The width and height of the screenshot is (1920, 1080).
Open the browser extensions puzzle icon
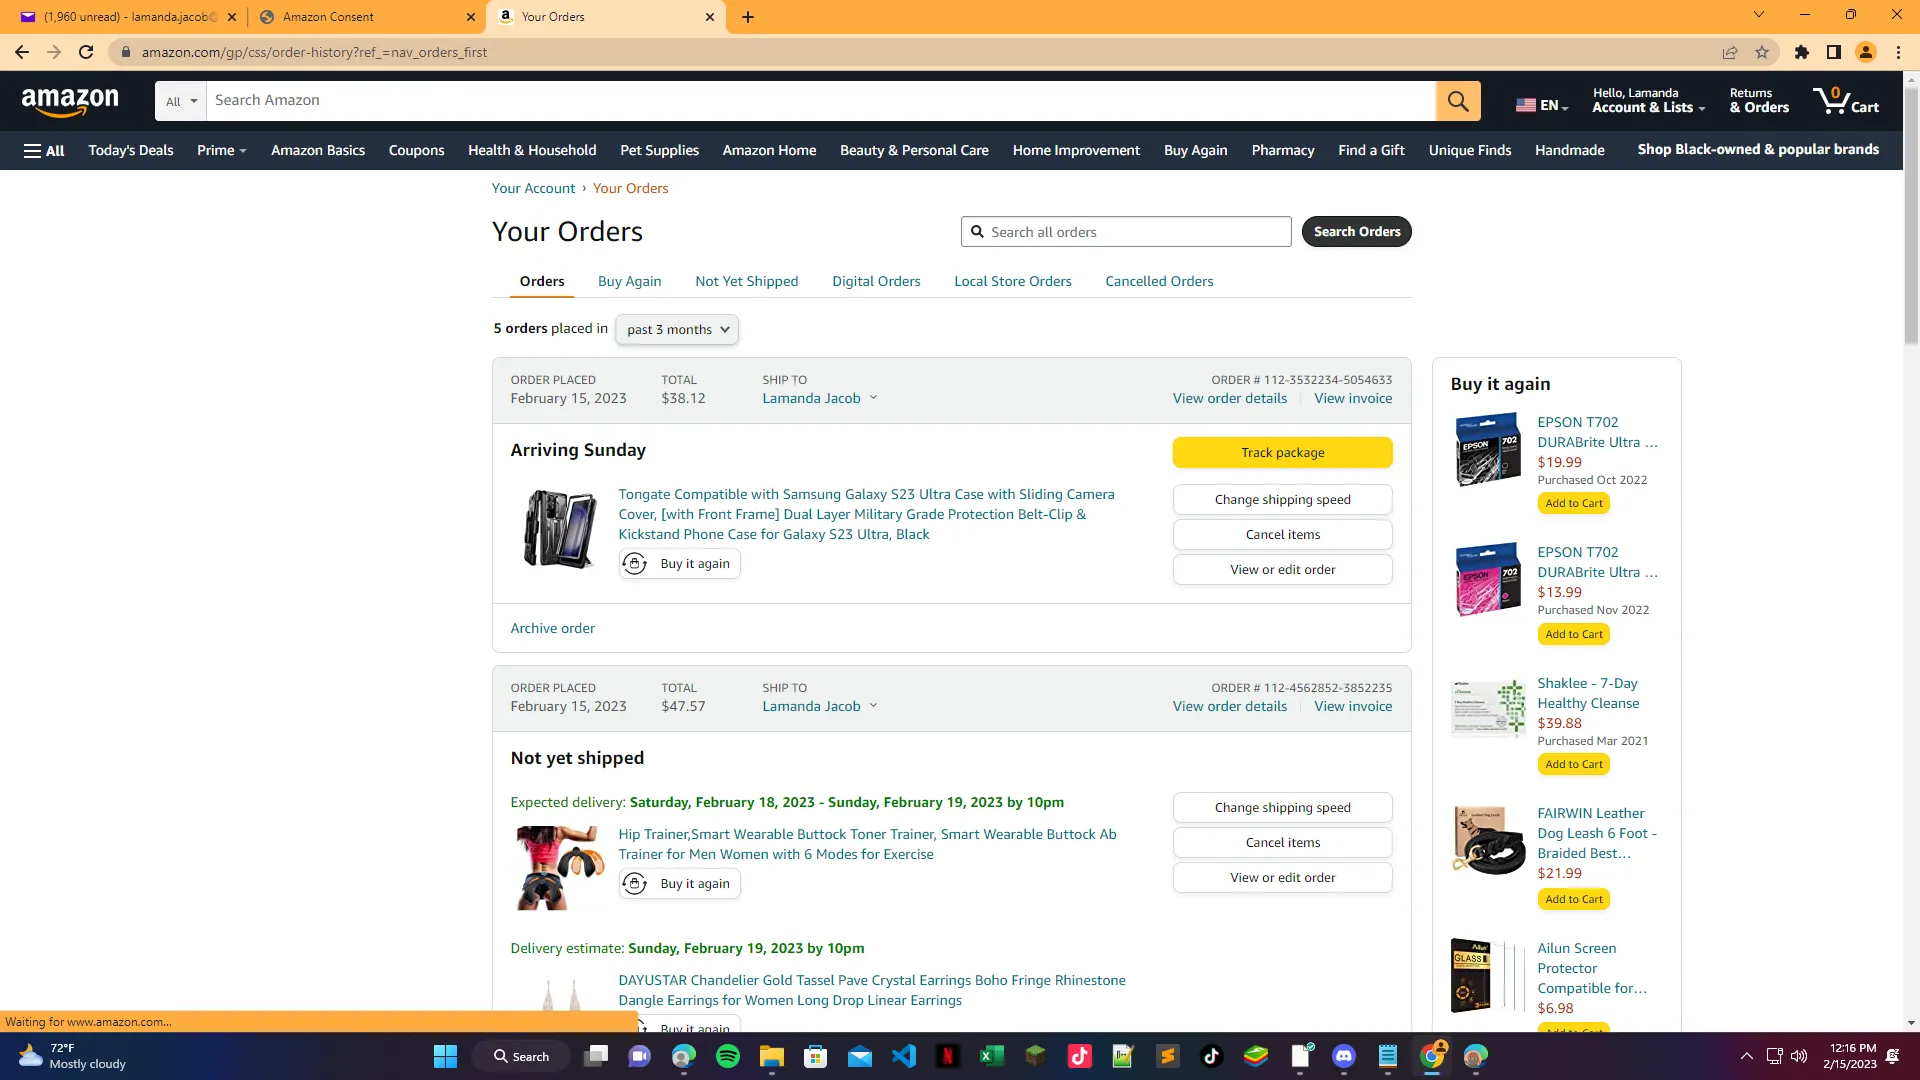pos(1802,52)
